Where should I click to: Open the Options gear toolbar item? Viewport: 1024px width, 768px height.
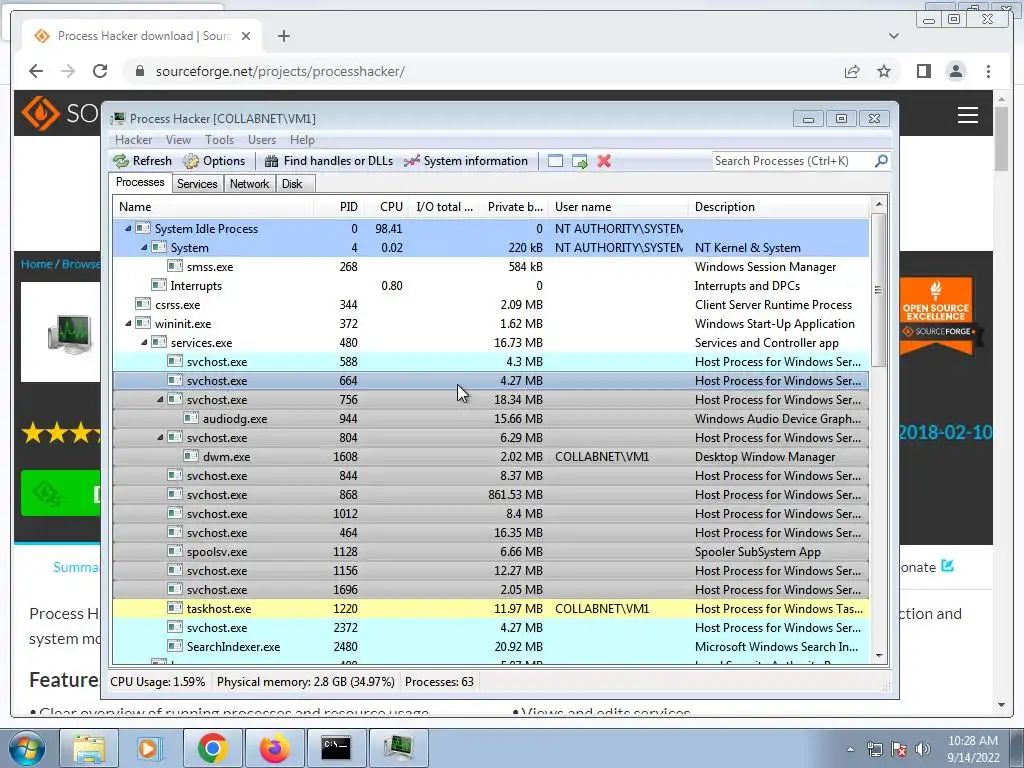[214, 161]
